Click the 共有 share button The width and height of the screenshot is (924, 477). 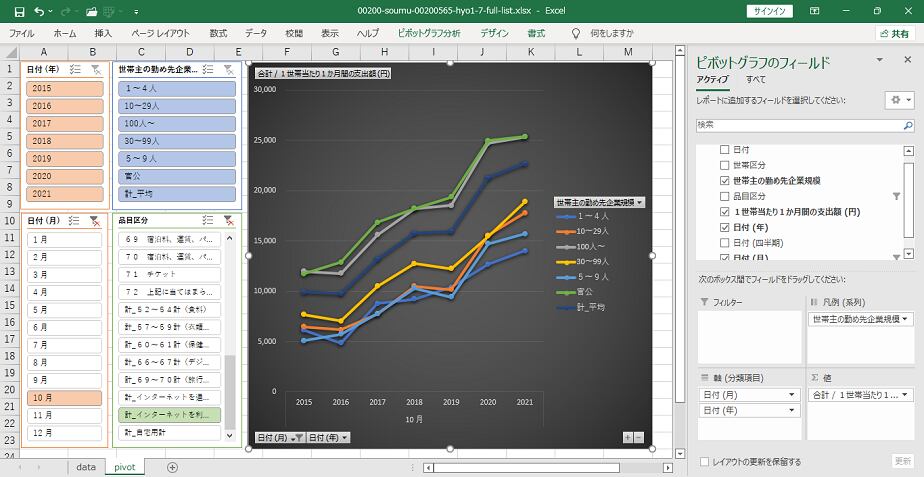coord(895,34)
